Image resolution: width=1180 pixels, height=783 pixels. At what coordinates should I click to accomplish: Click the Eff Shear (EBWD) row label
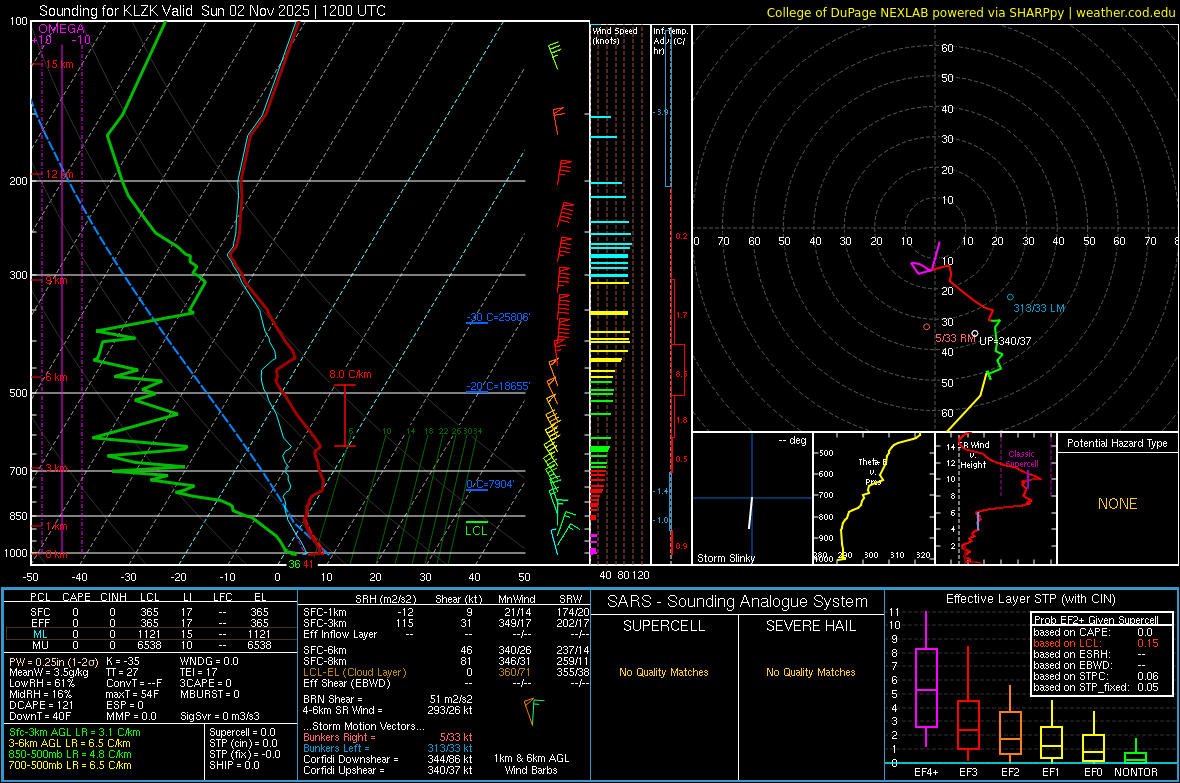pyautogui.click(x=347, y=683)
